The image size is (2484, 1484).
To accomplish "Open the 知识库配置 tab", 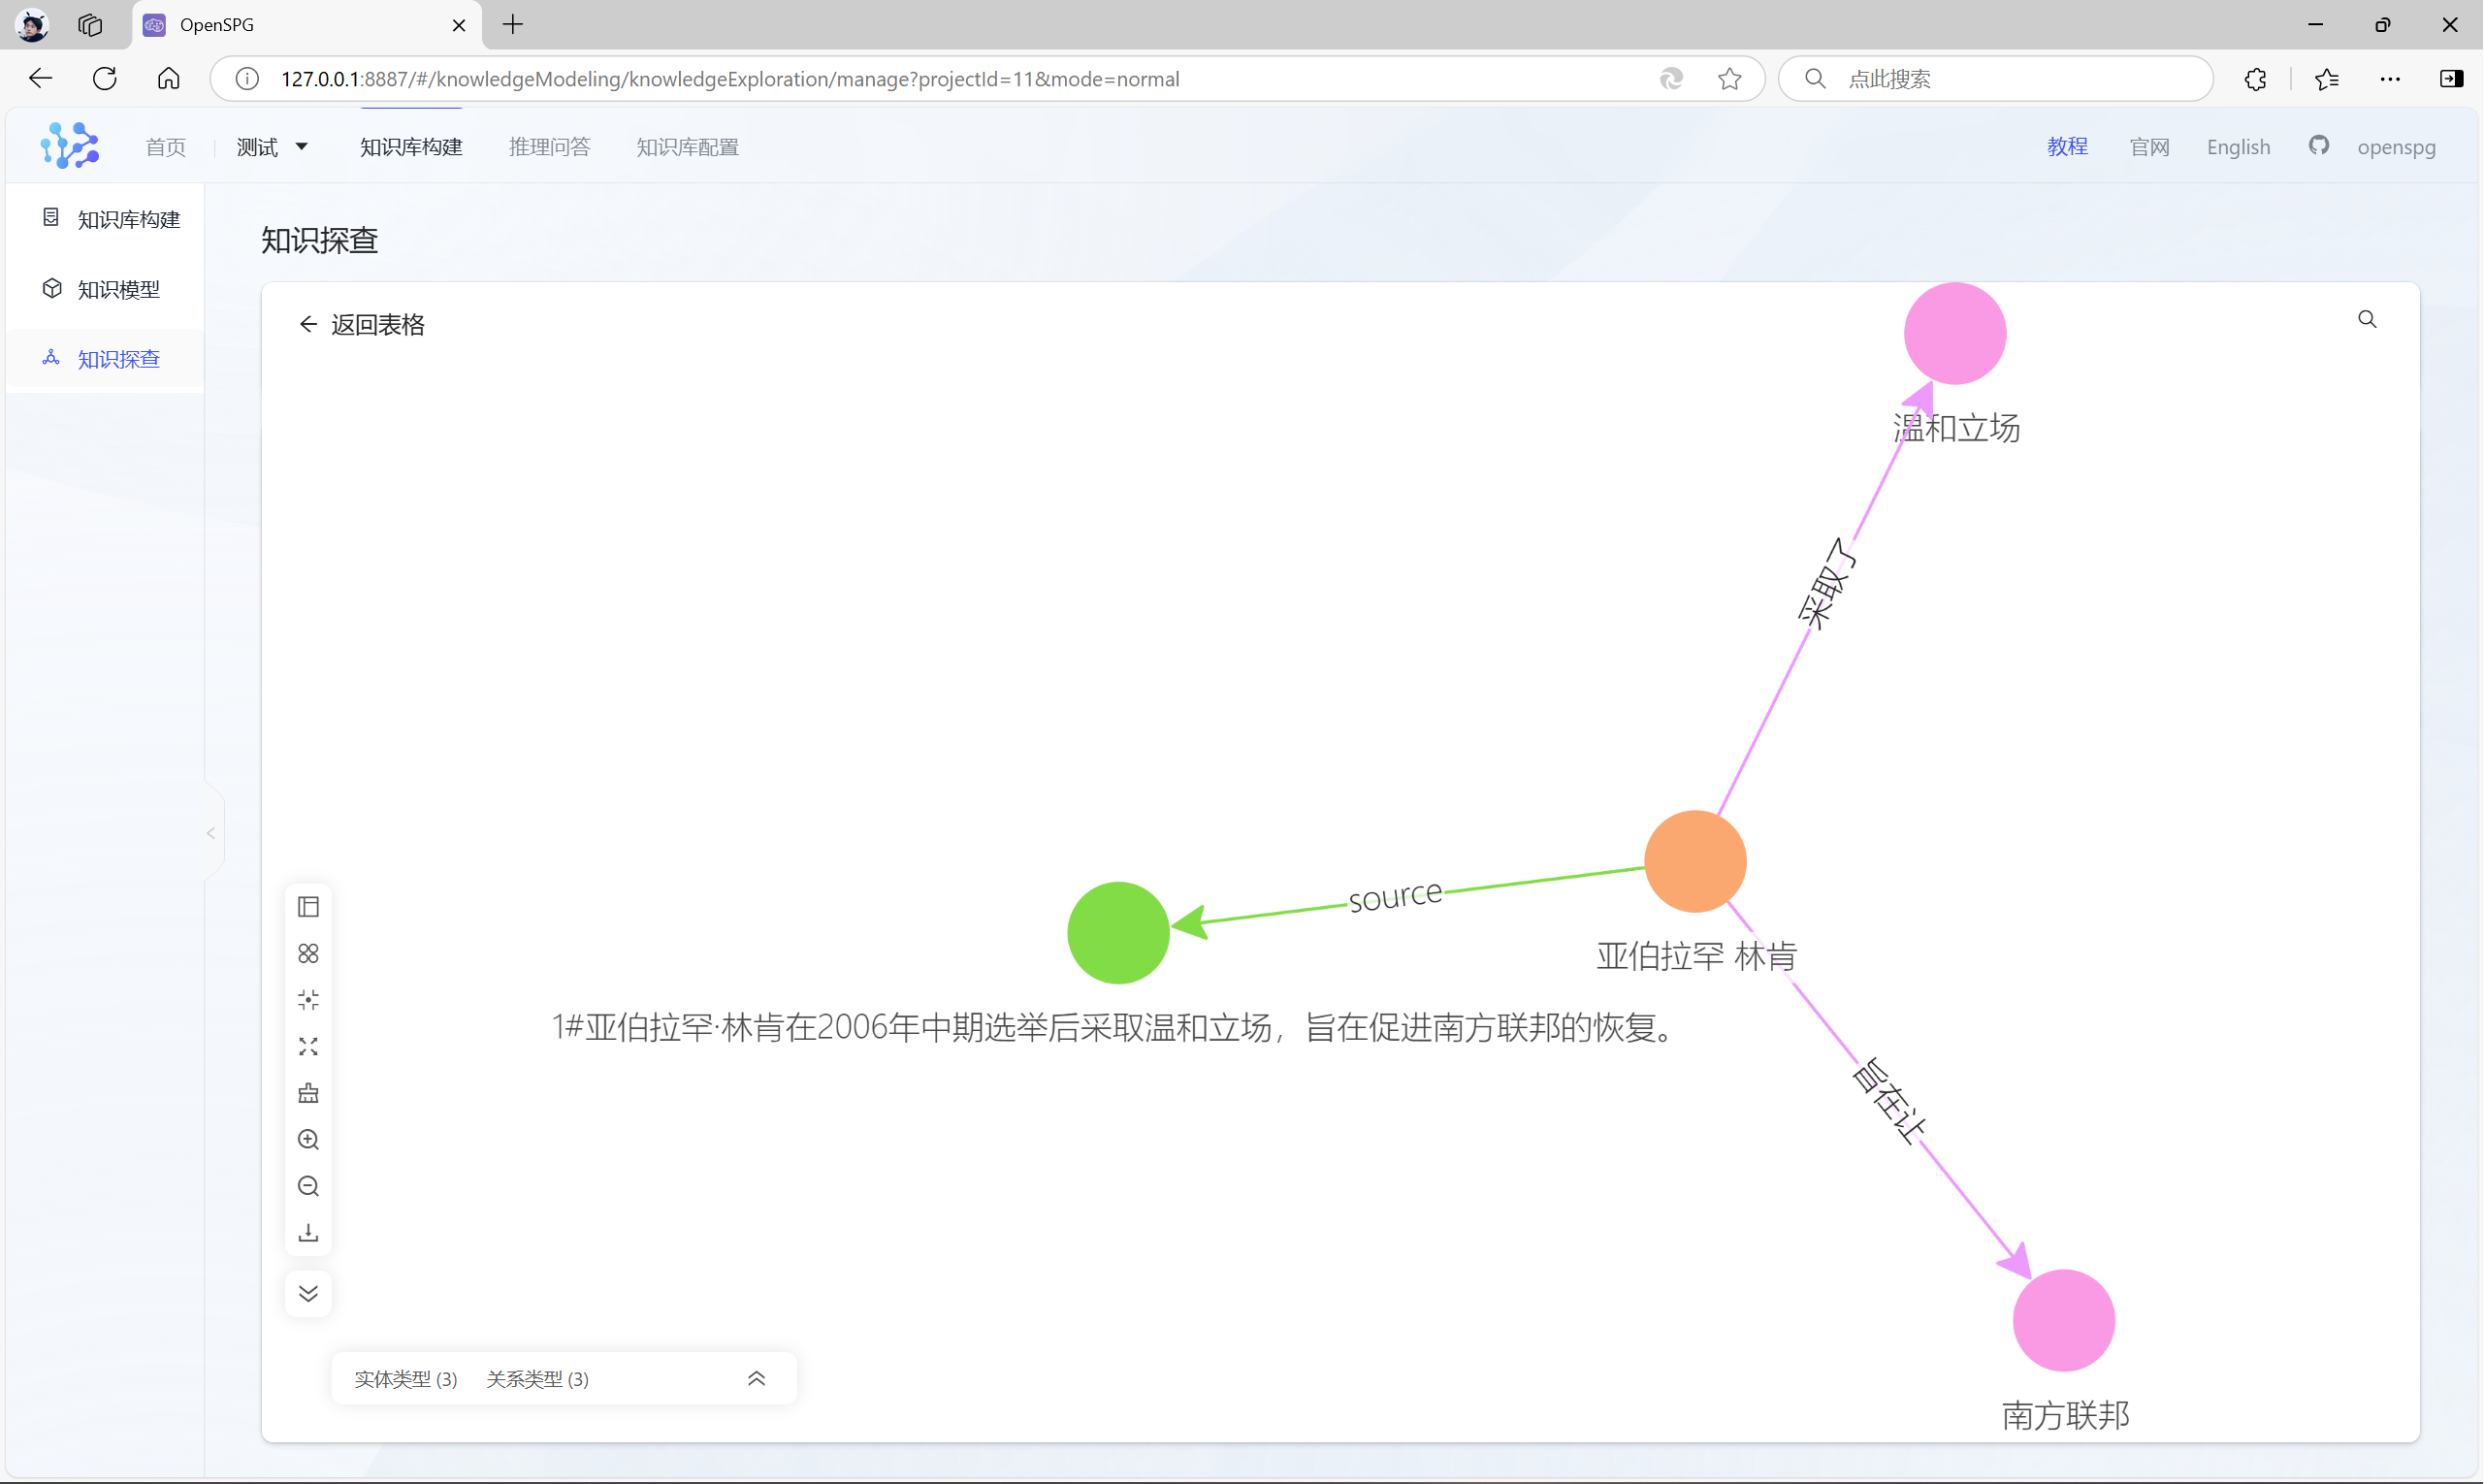I will pyautogui.click(x=687, y=147).
